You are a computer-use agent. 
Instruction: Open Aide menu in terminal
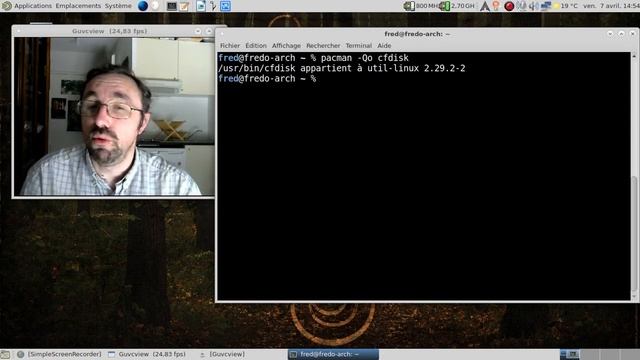click(384, 46)
